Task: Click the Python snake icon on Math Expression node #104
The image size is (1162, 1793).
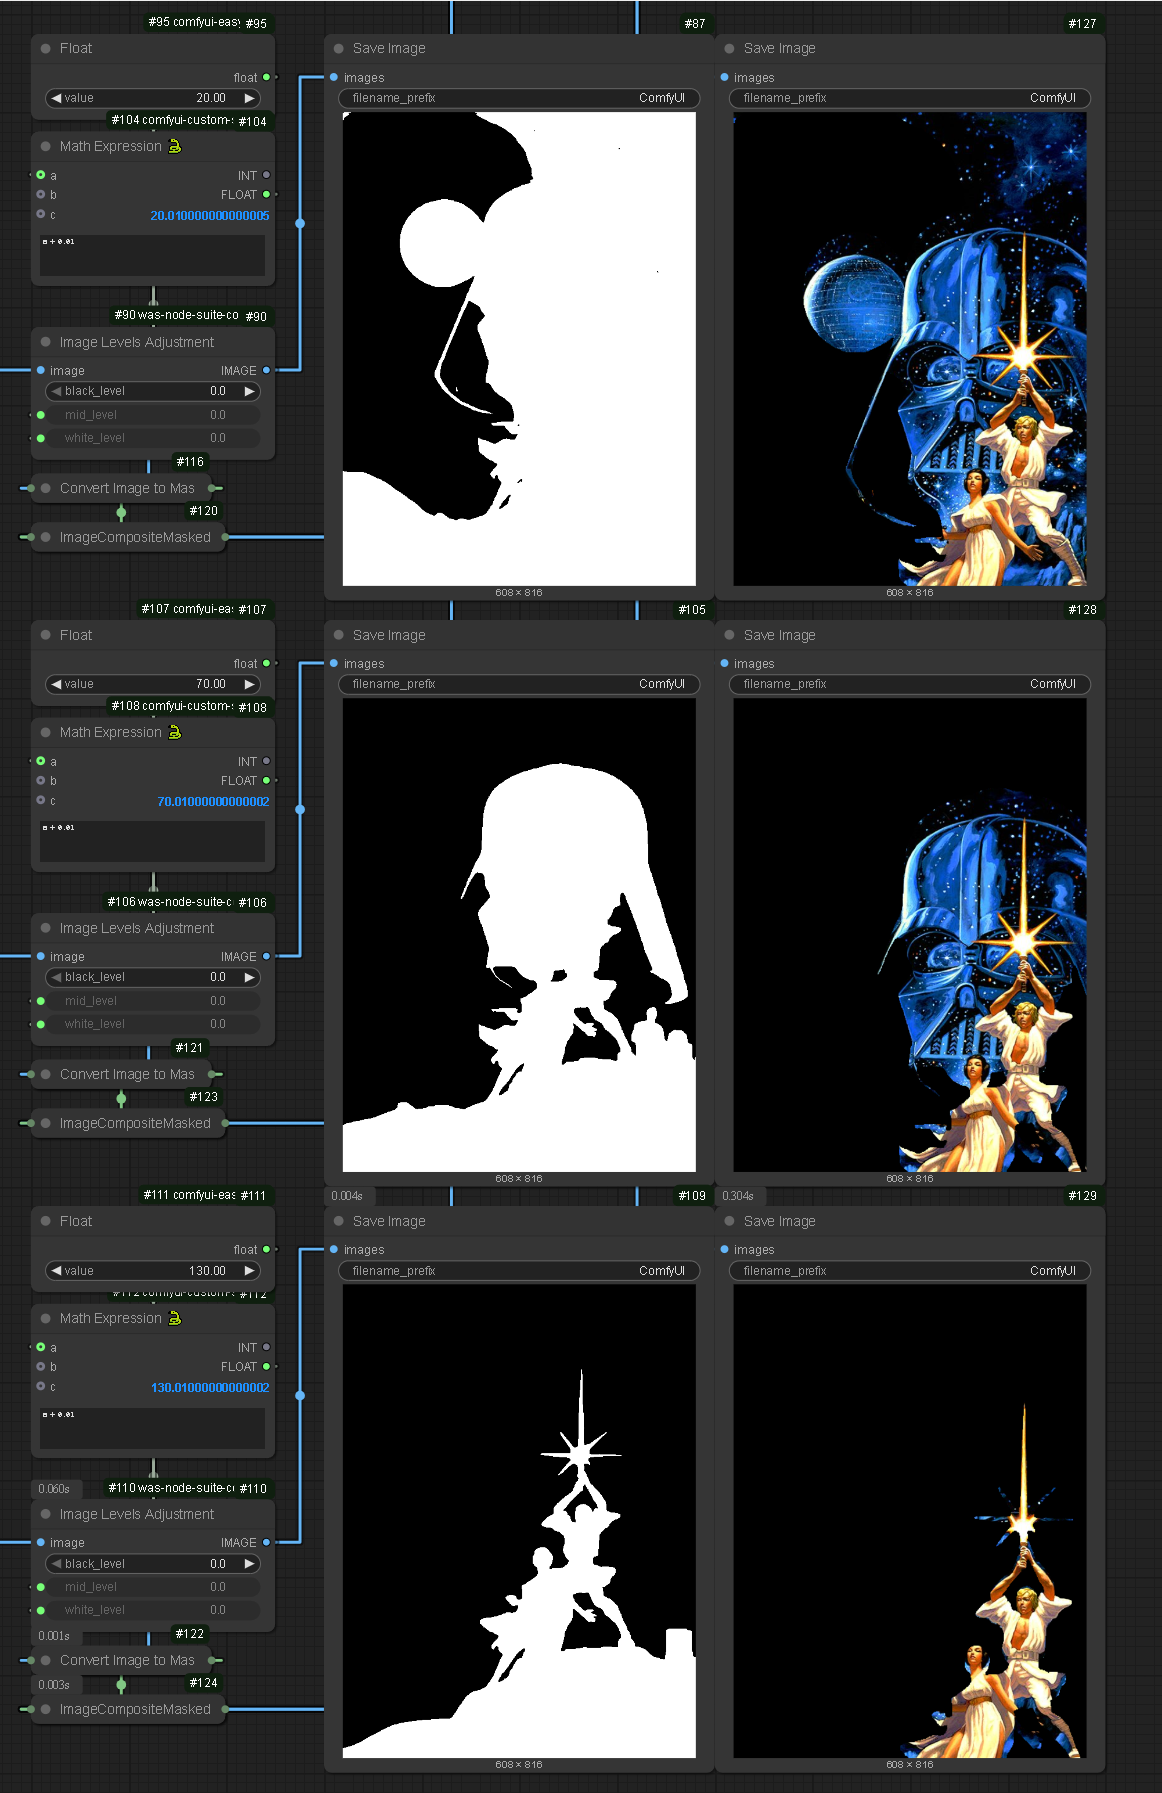Action: coord(175,146)
